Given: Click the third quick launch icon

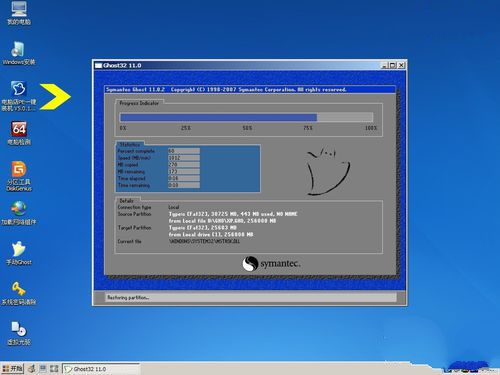Looking at the screenshot, I should point(54,369).
